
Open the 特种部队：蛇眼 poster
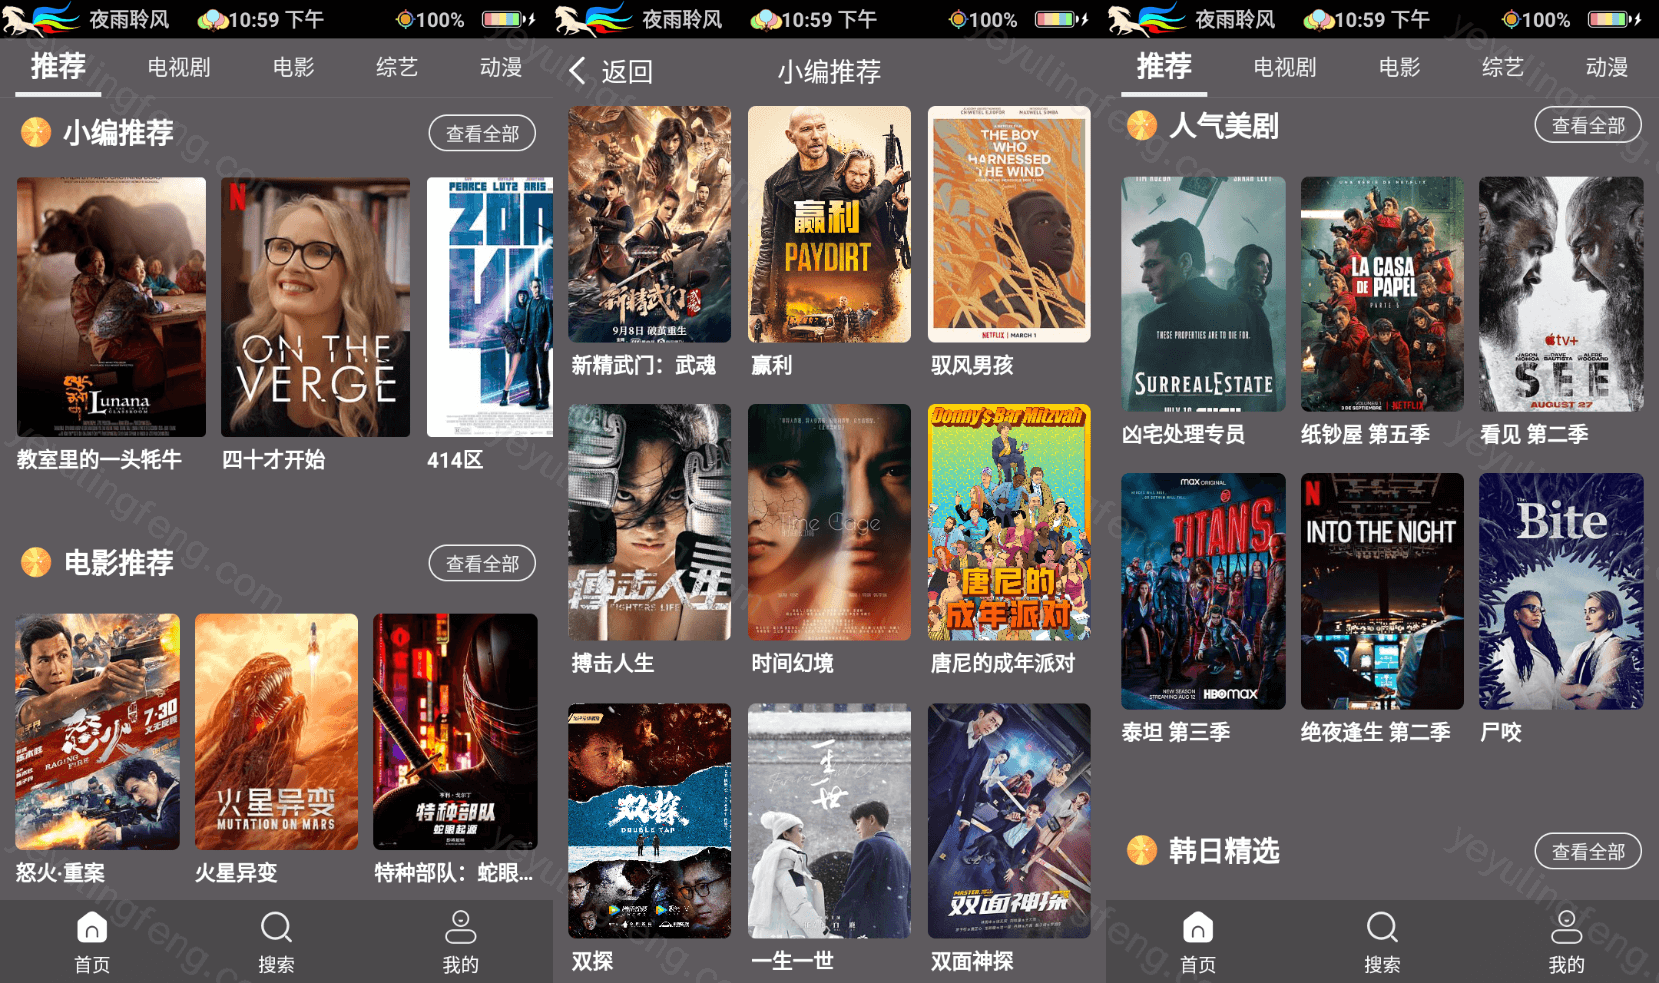(455, 732)
